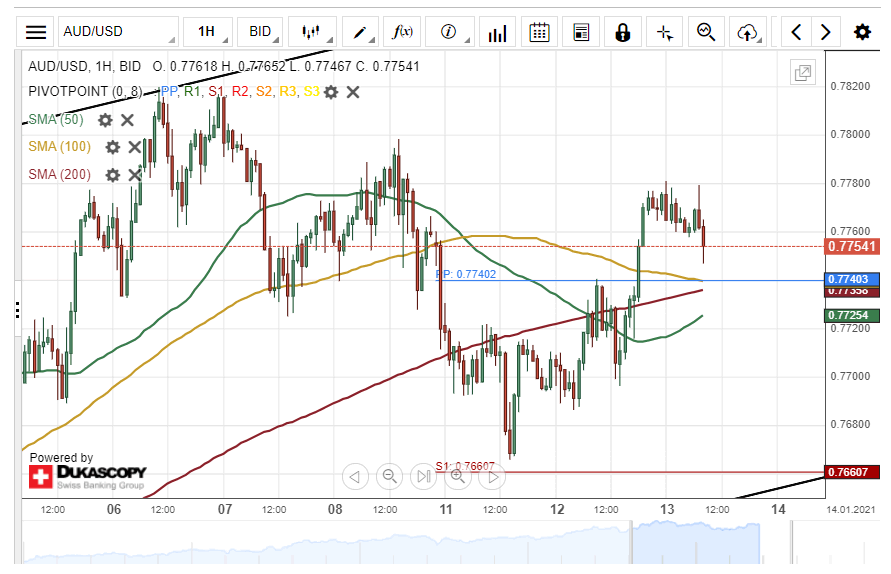Open the hamburger main menu
Viewport: 891px width, 574px height.
pyautogui.click(x=36, y=32)
